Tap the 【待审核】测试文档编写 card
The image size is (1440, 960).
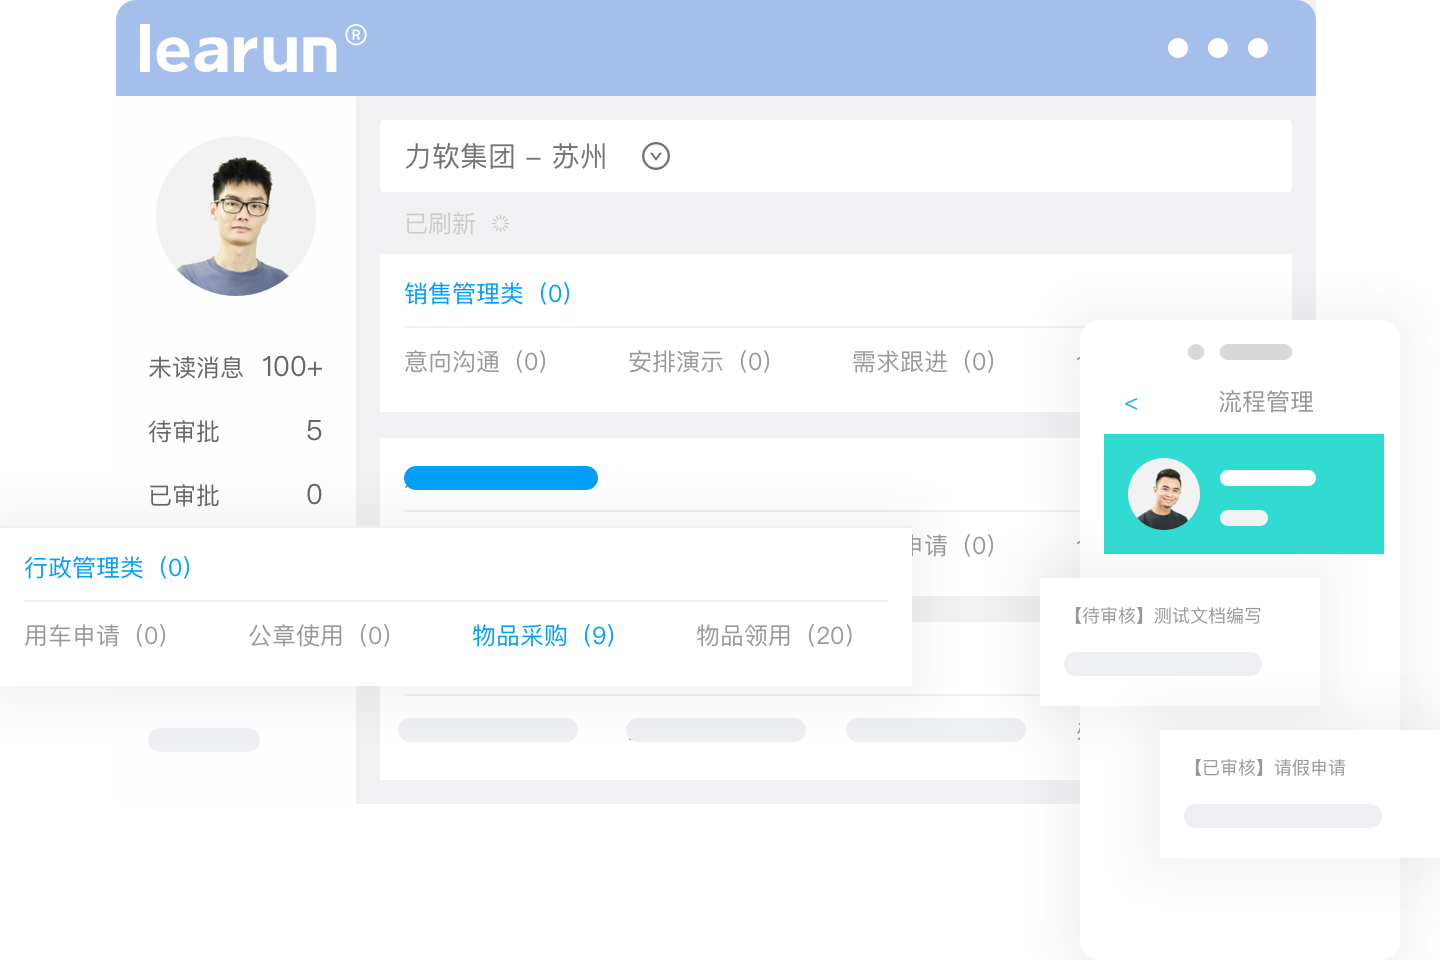(1179, 640)
